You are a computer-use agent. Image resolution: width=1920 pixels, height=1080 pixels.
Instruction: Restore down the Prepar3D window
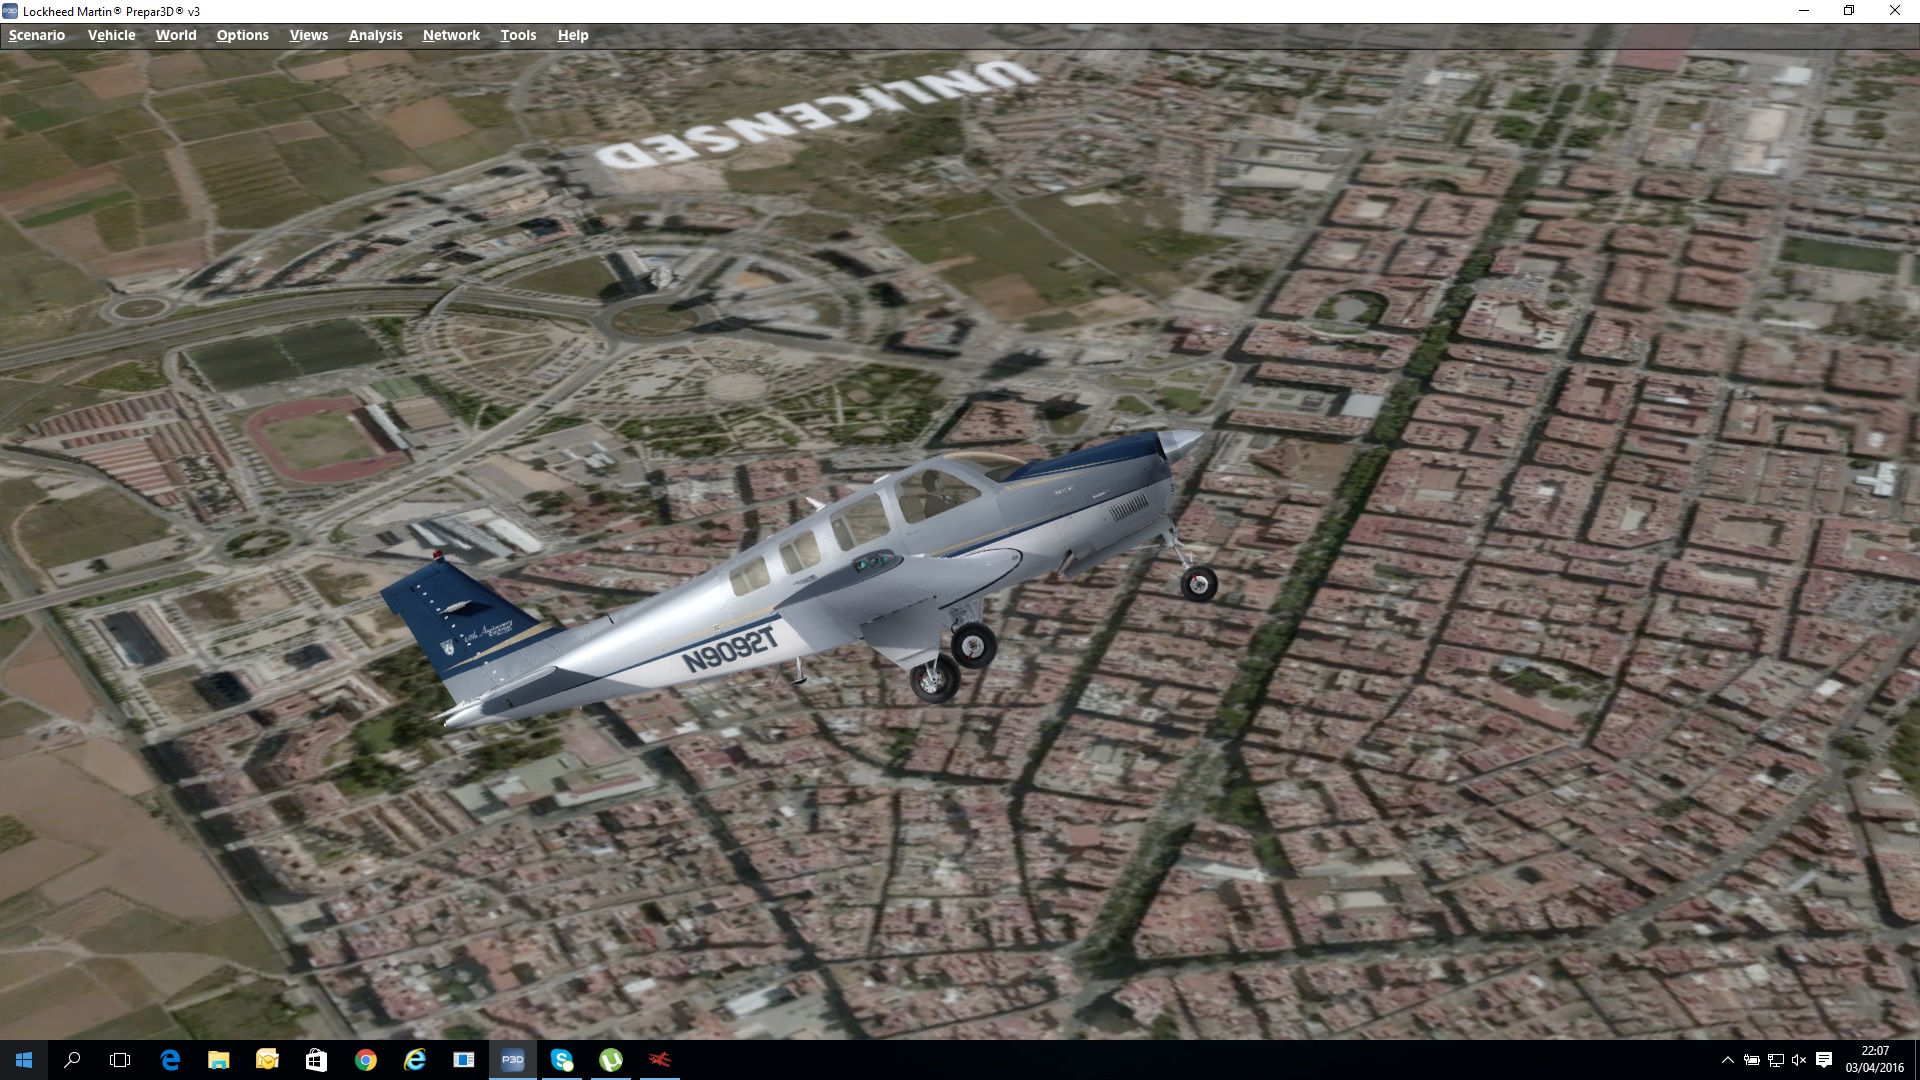pyautogui.click(x=1849, y=11)
